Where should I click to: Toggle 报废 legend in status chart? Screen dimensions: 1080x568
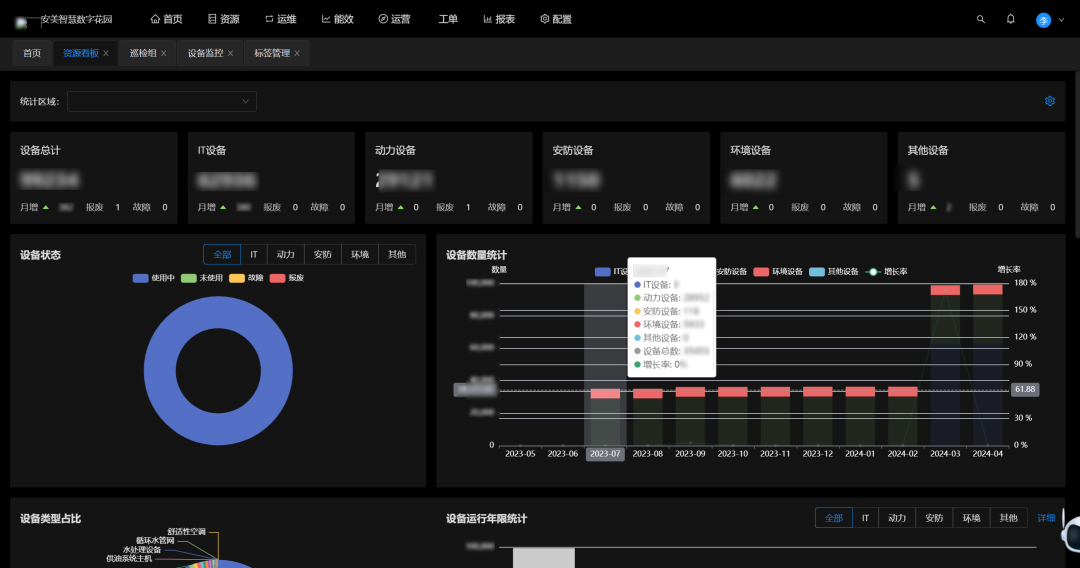tap(287, 278)
